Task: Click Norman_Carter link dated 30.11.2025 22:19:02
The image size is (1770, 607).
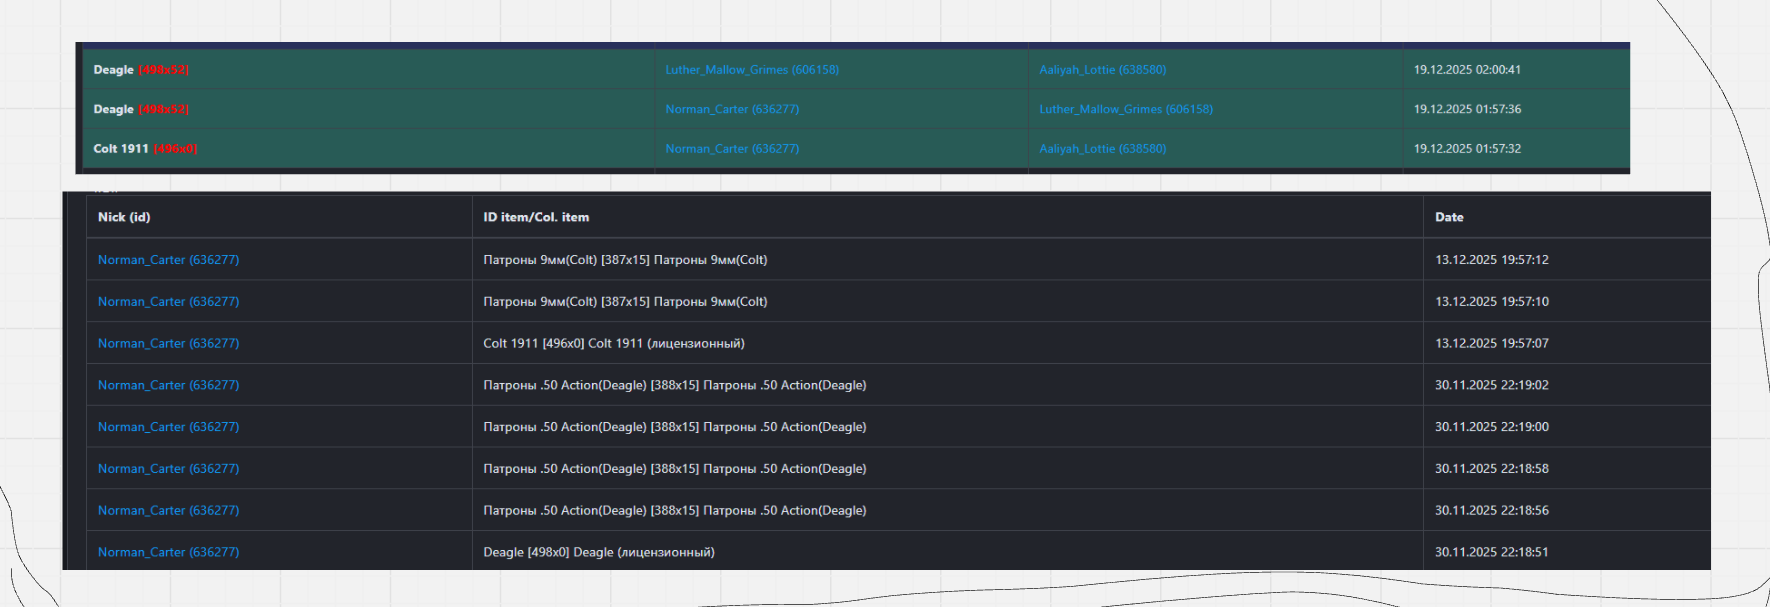Action: coord(168,385)
